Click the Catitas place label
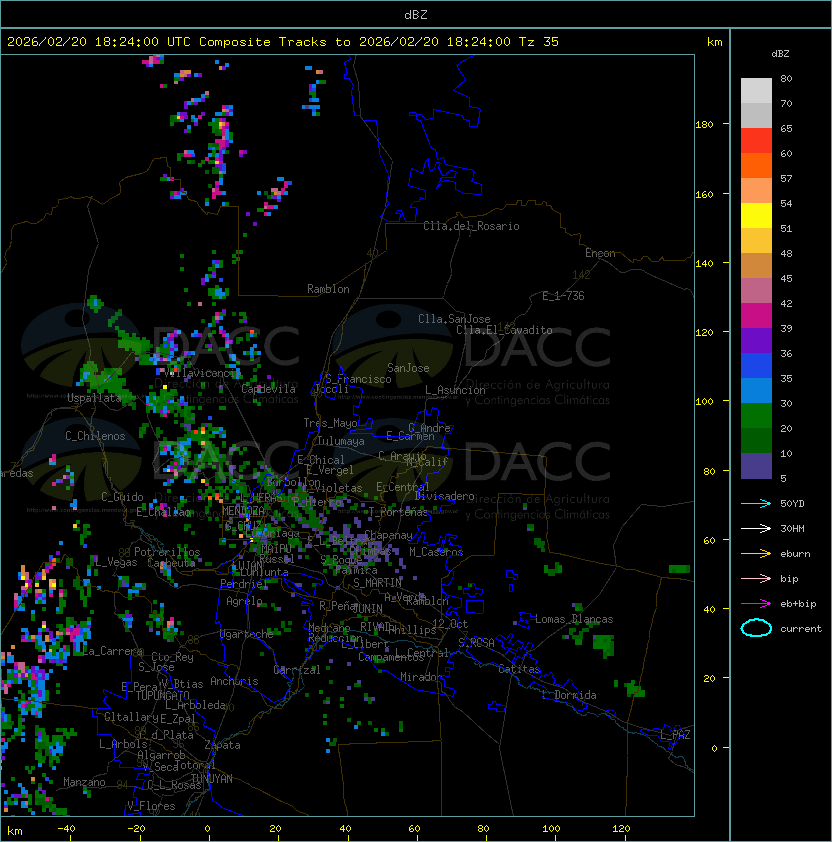Image resolution: width=832 pixels, height=842 pixels. tap(519, 669)
